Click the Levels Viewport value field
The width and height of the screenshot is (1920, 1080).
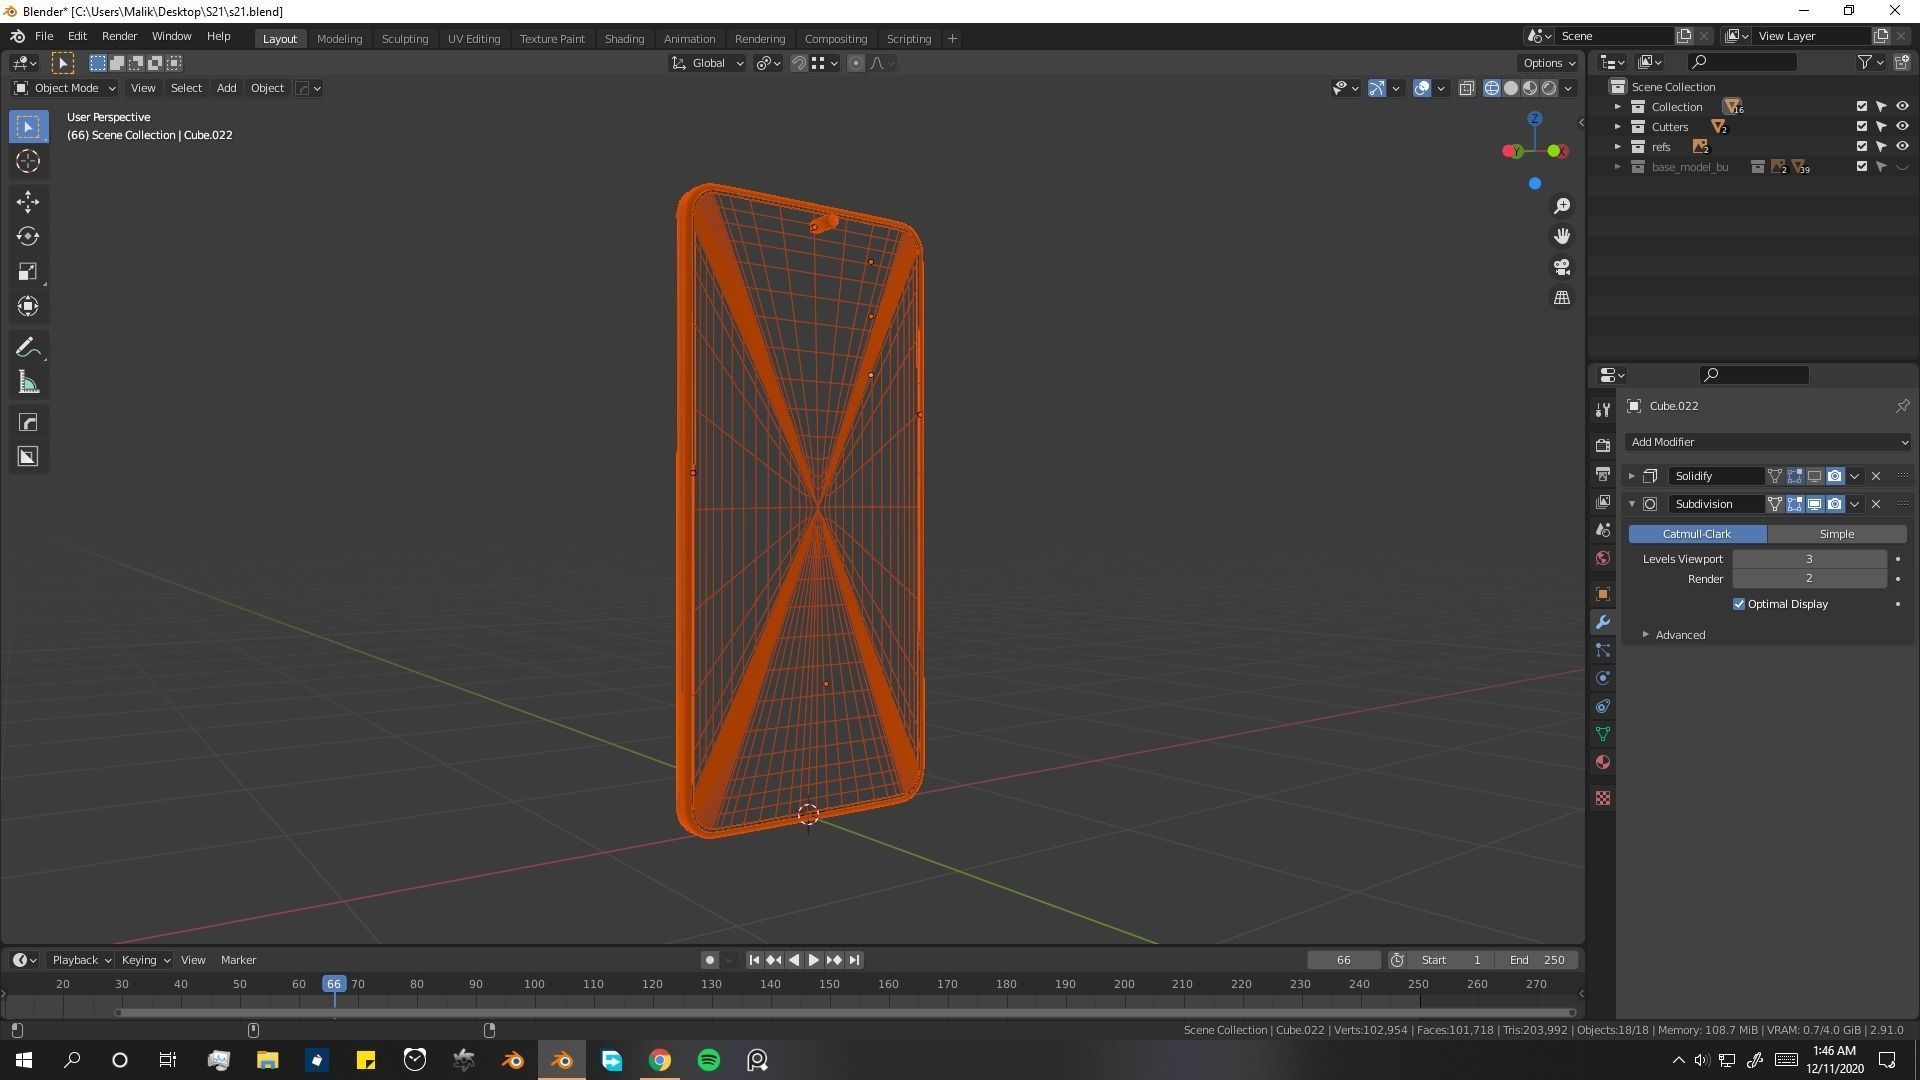point(1808,559)
